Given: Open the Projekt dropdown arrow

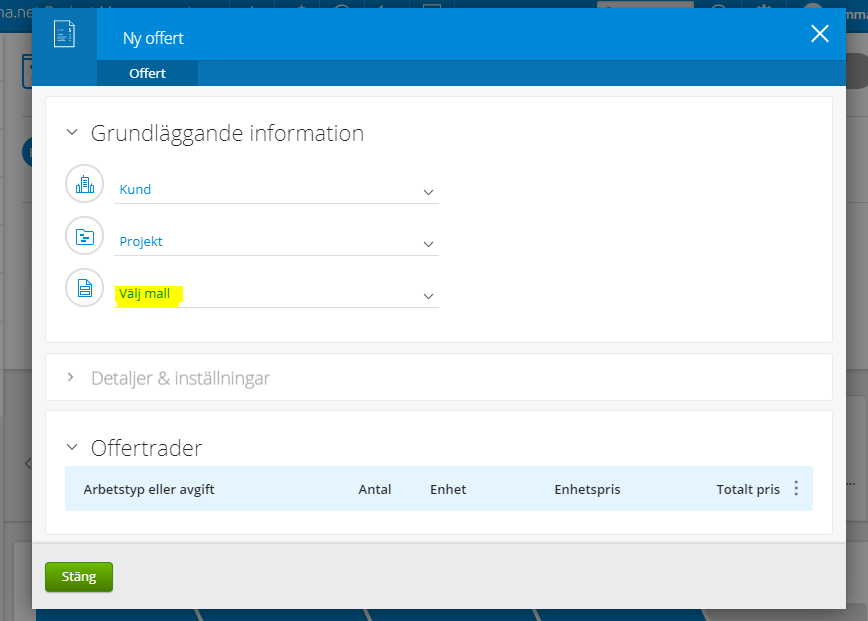Looking at the screenshot, I should [x=428, y=245].
